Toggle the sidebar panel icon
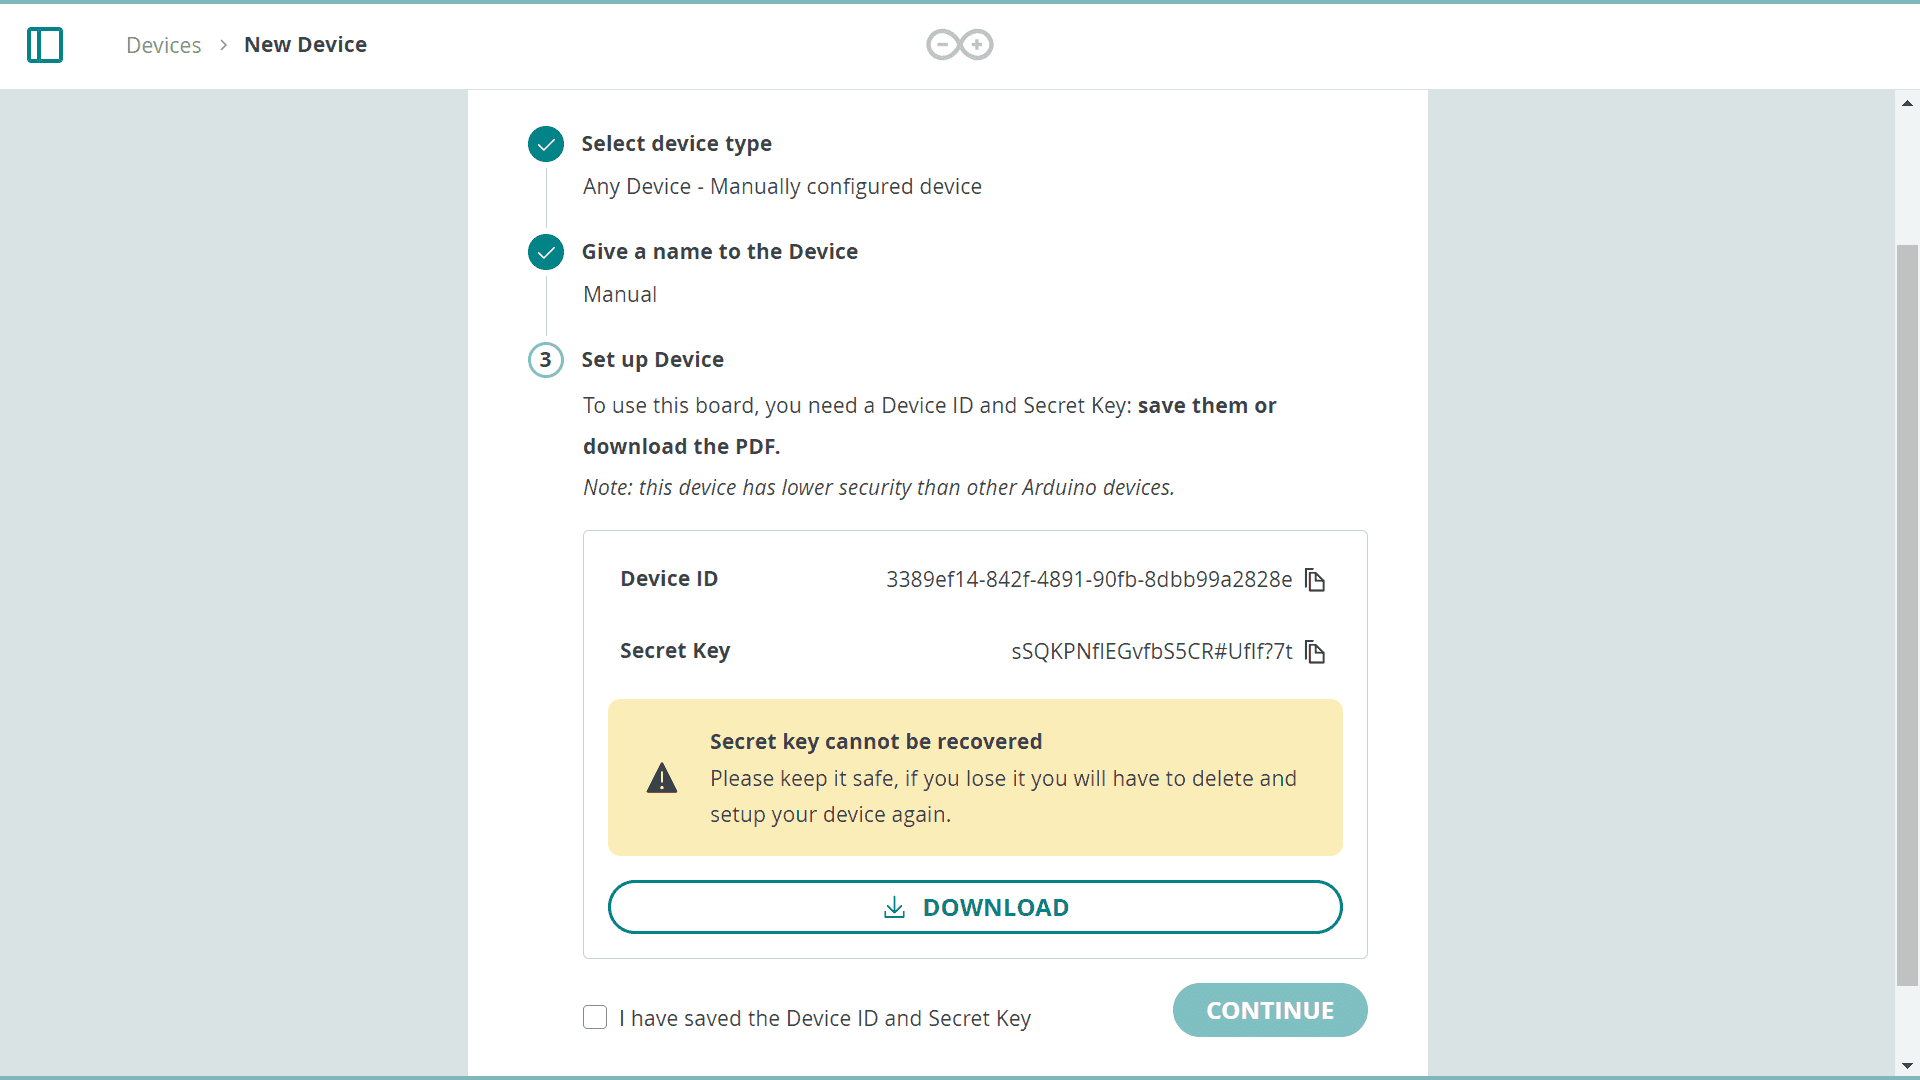This screenshot has height=1080, width=1920. click(x=45, y=45)
